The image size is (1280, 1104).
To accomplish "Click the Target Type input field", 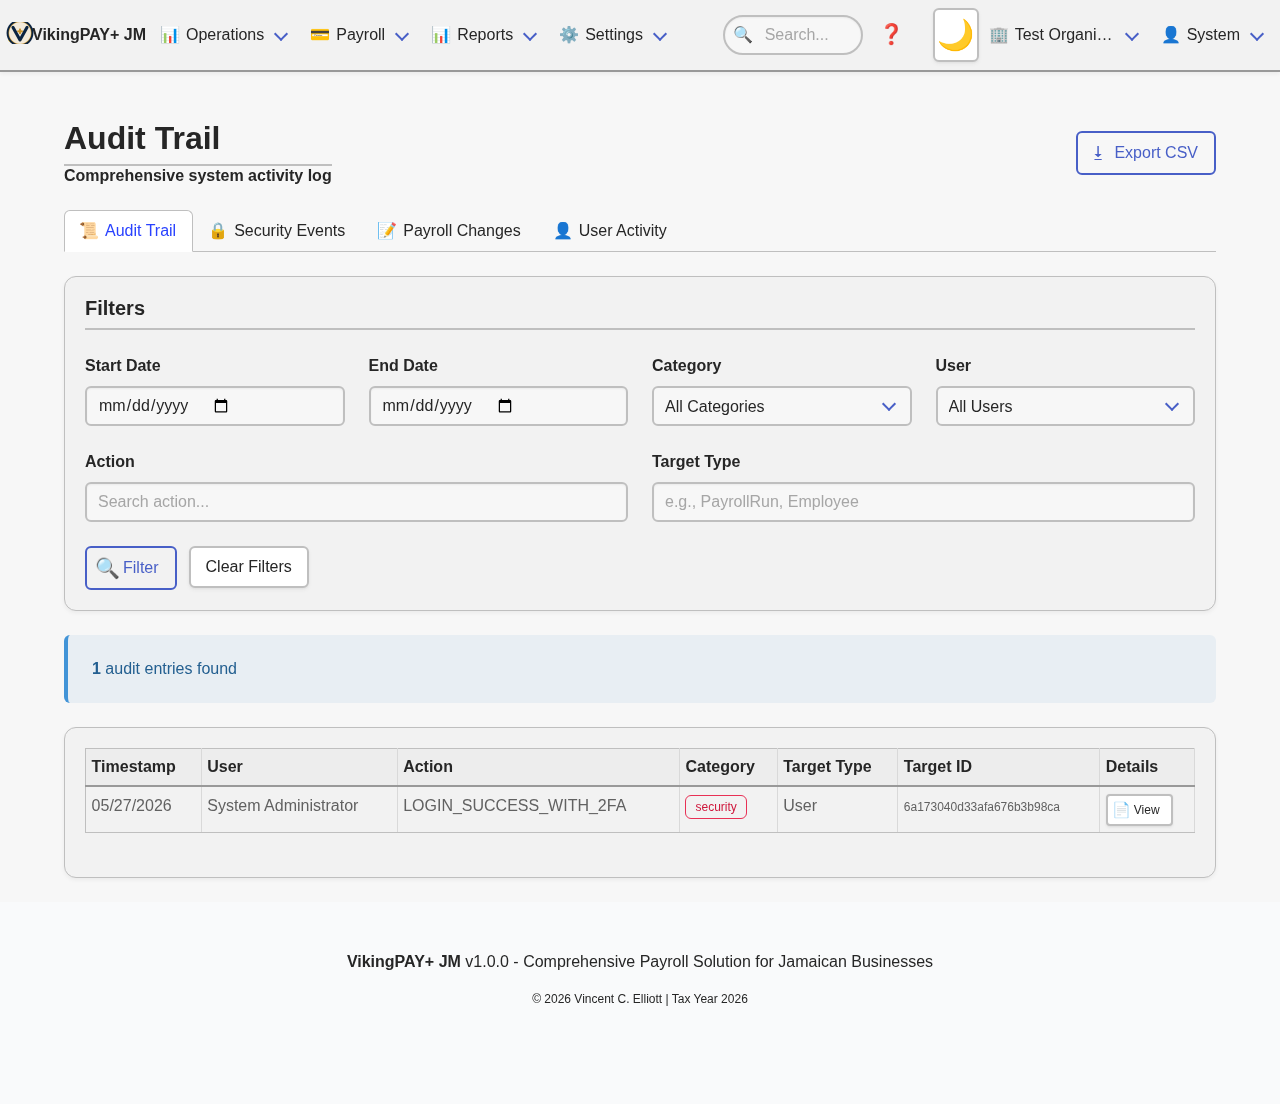I will click(923, 502).
